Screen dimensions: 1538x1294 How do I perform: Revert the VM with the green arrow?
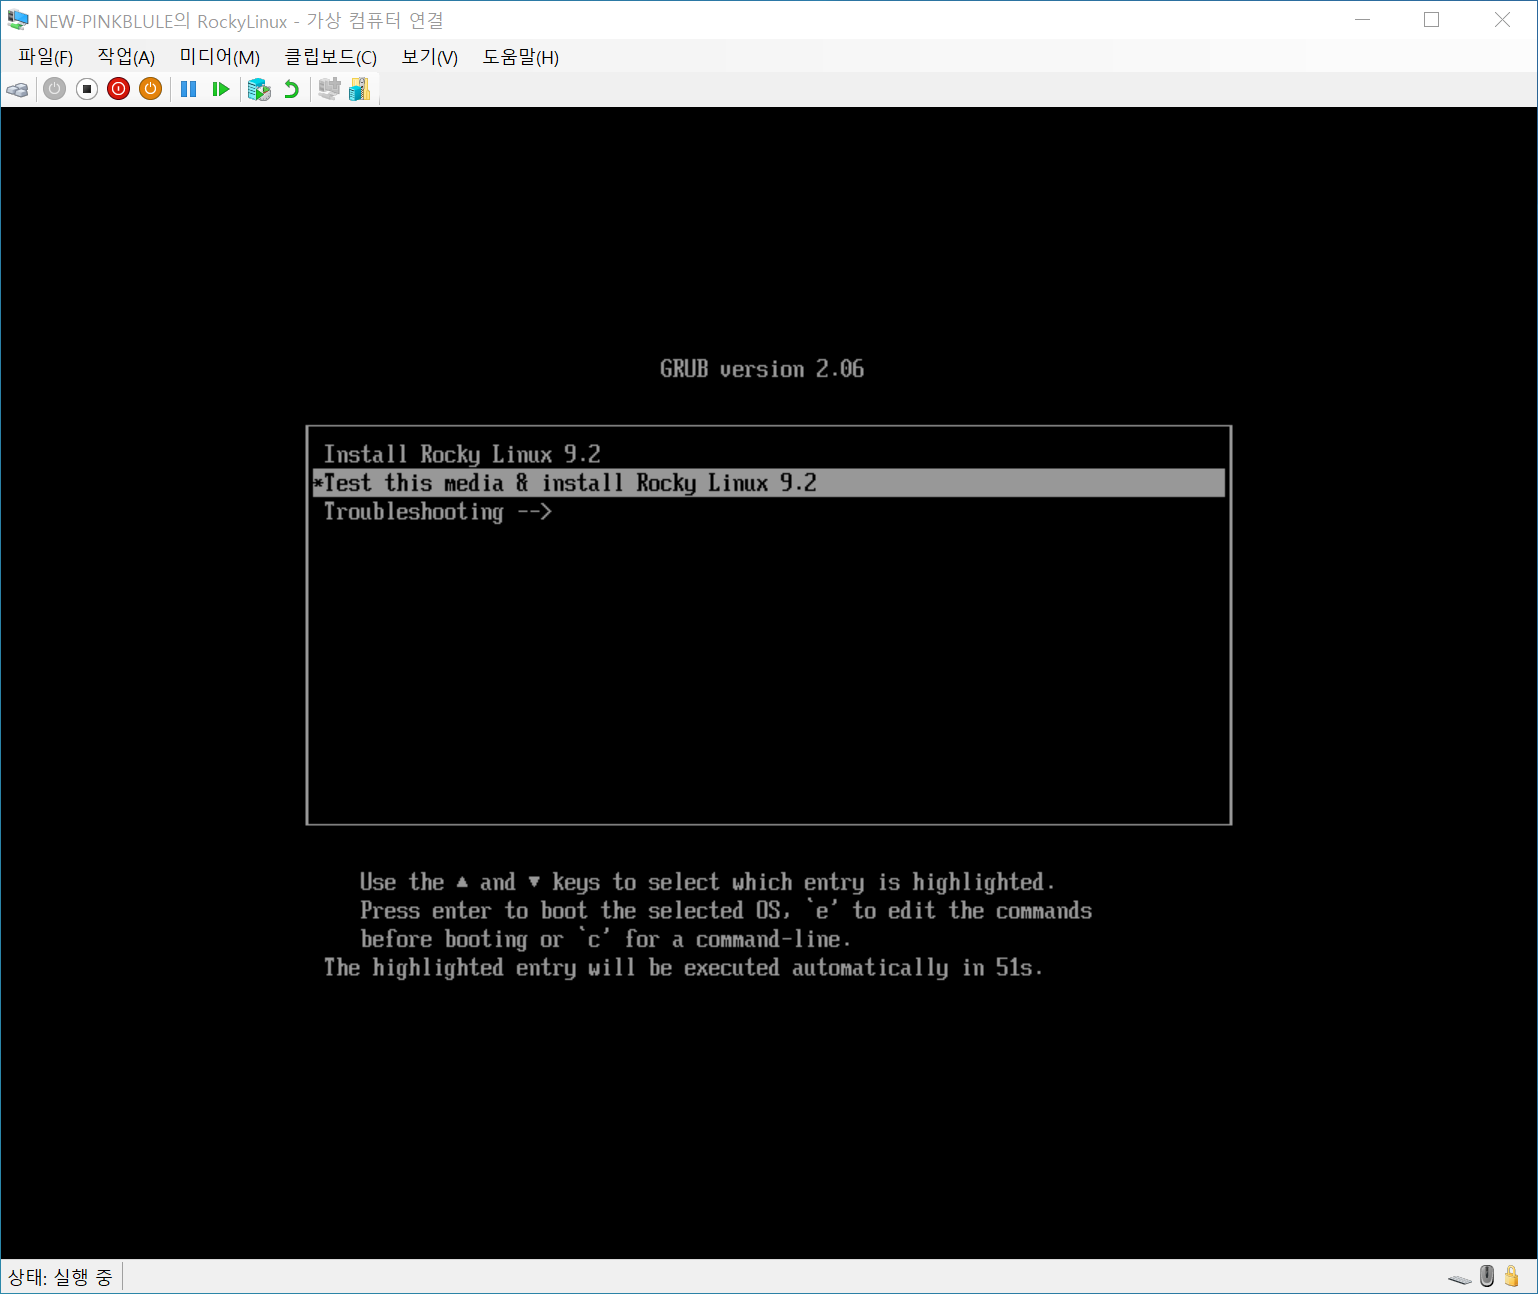coord(291,89)
